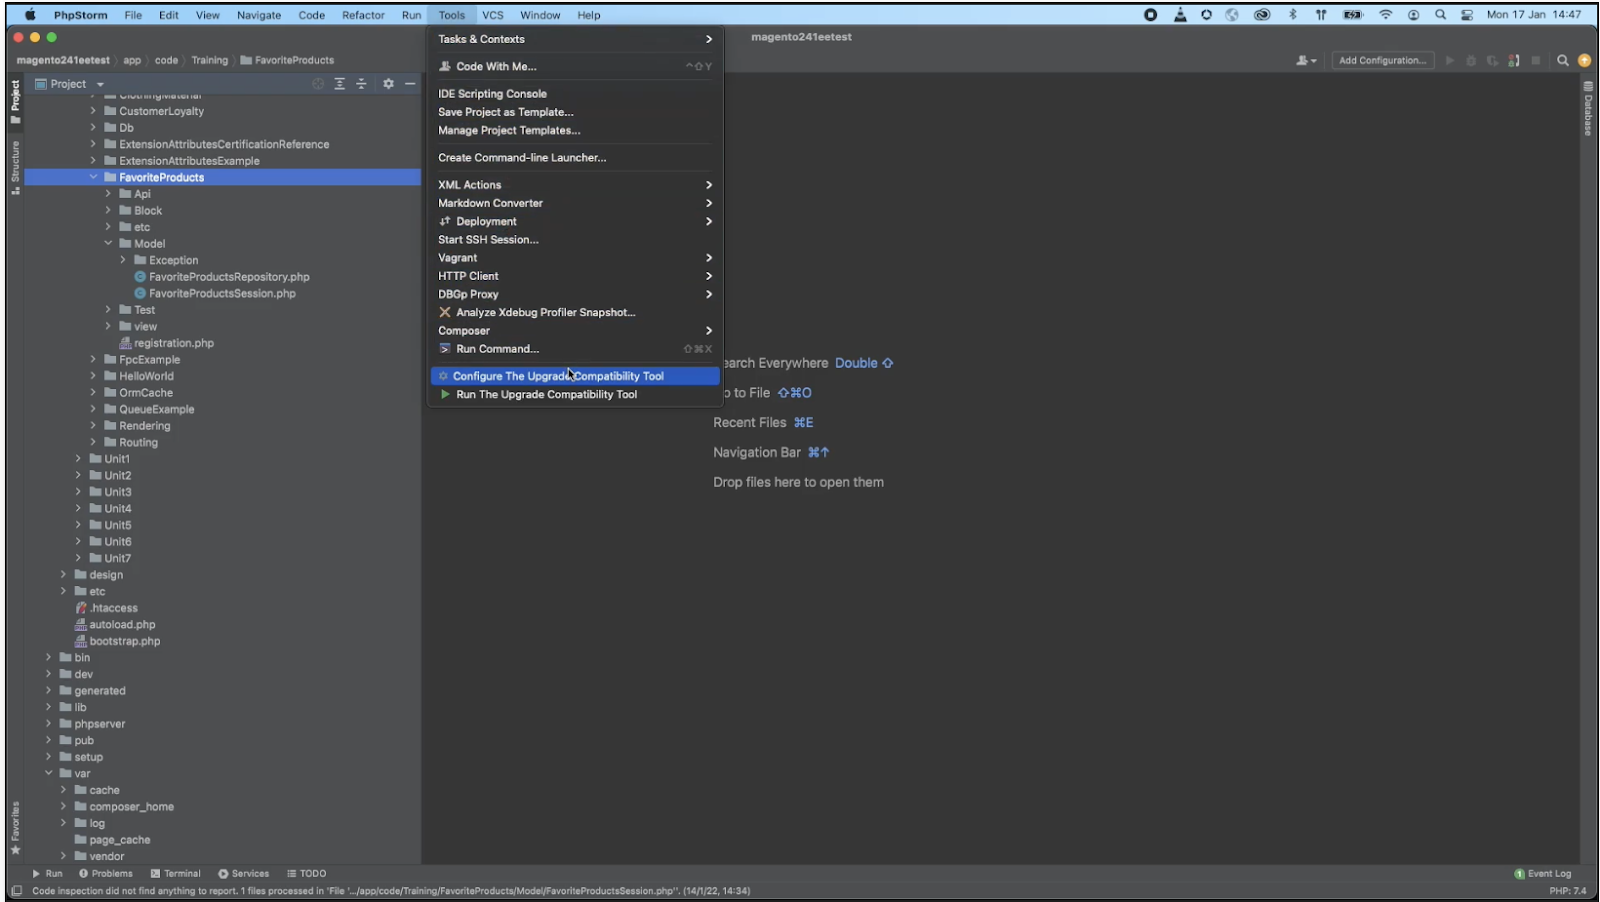
Task: Click the Listen for PHP Debug Connections icon
Action: (1514, 61)
